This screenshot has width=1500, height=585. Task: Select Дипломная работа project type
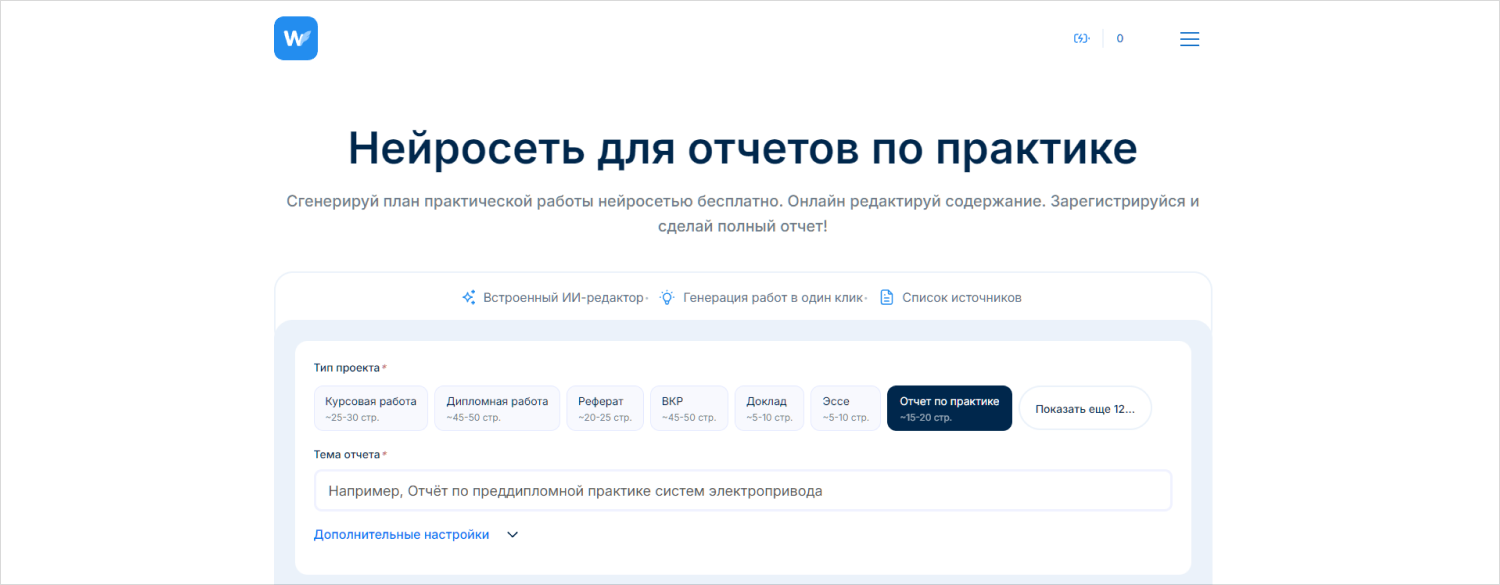497,408
